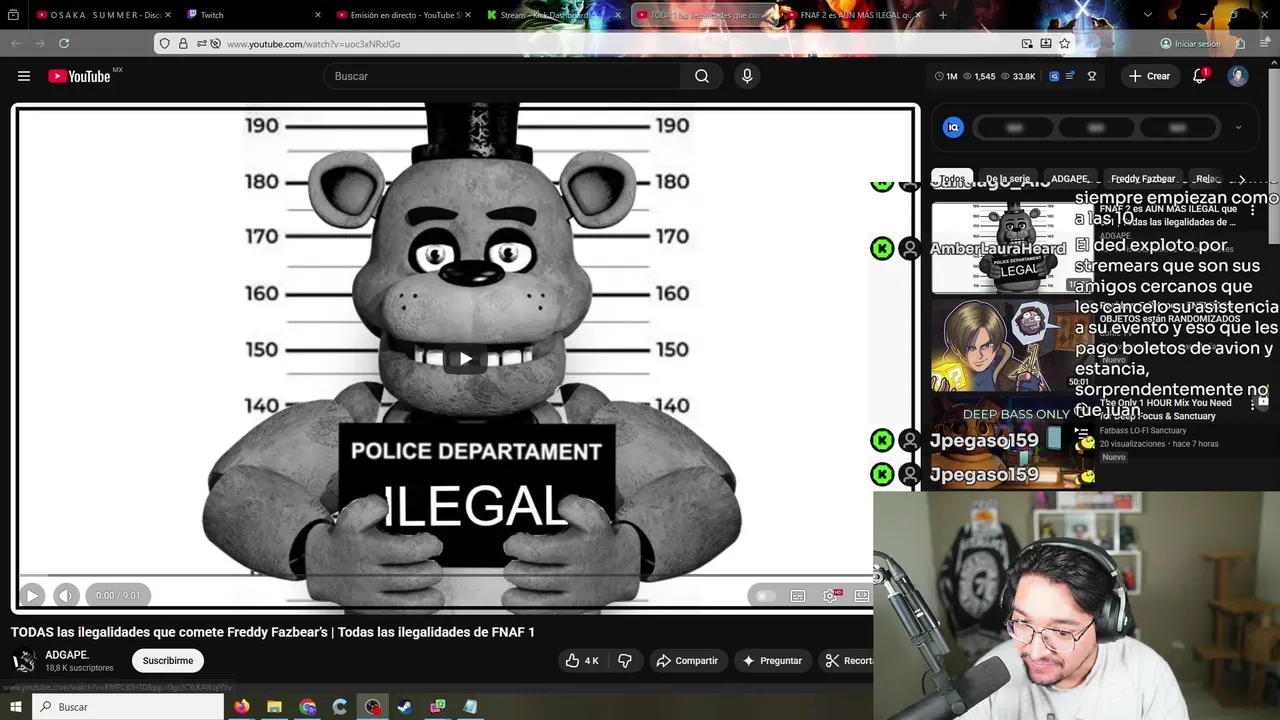
Task: Open the YouTube notifications bell
Action: click(1200, 76)
